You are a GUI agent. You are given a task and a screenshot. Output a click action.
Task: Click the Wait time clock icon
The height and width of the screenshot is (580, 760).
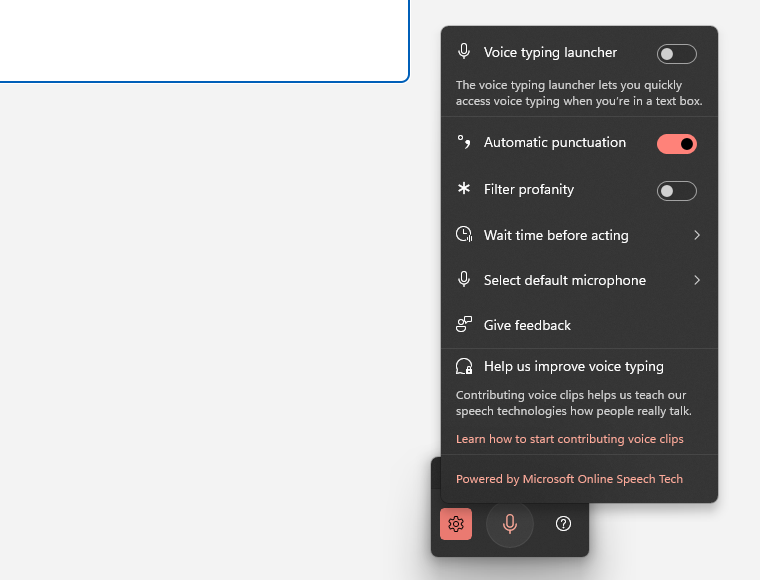pyautogui.click(x=464, y=235)
